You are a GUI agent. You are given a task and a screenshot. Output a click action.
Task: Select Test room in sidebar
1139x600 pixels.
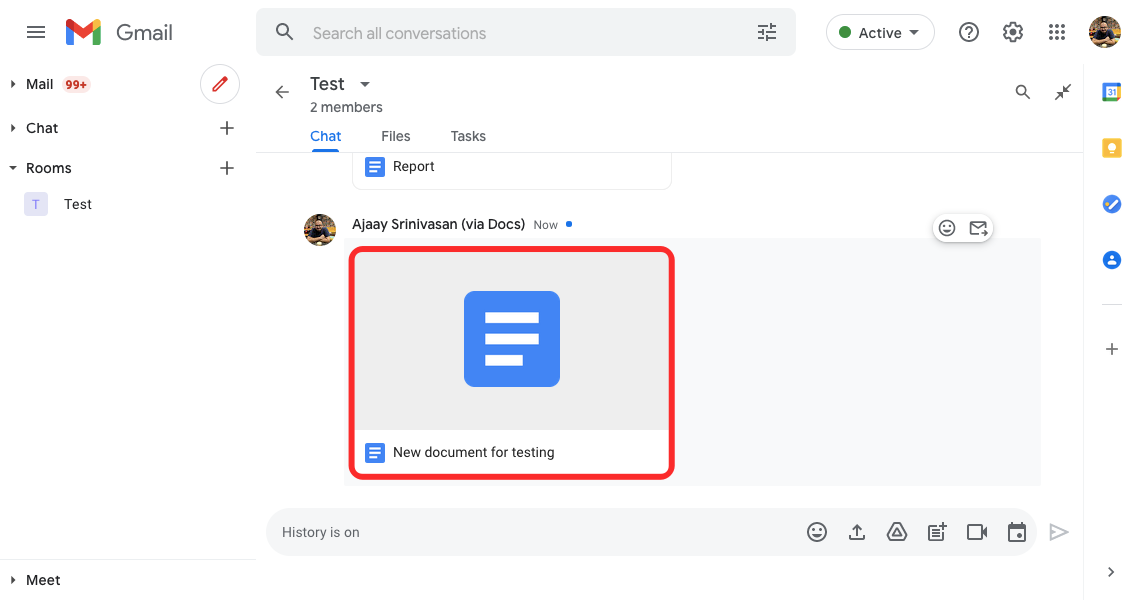78,204
